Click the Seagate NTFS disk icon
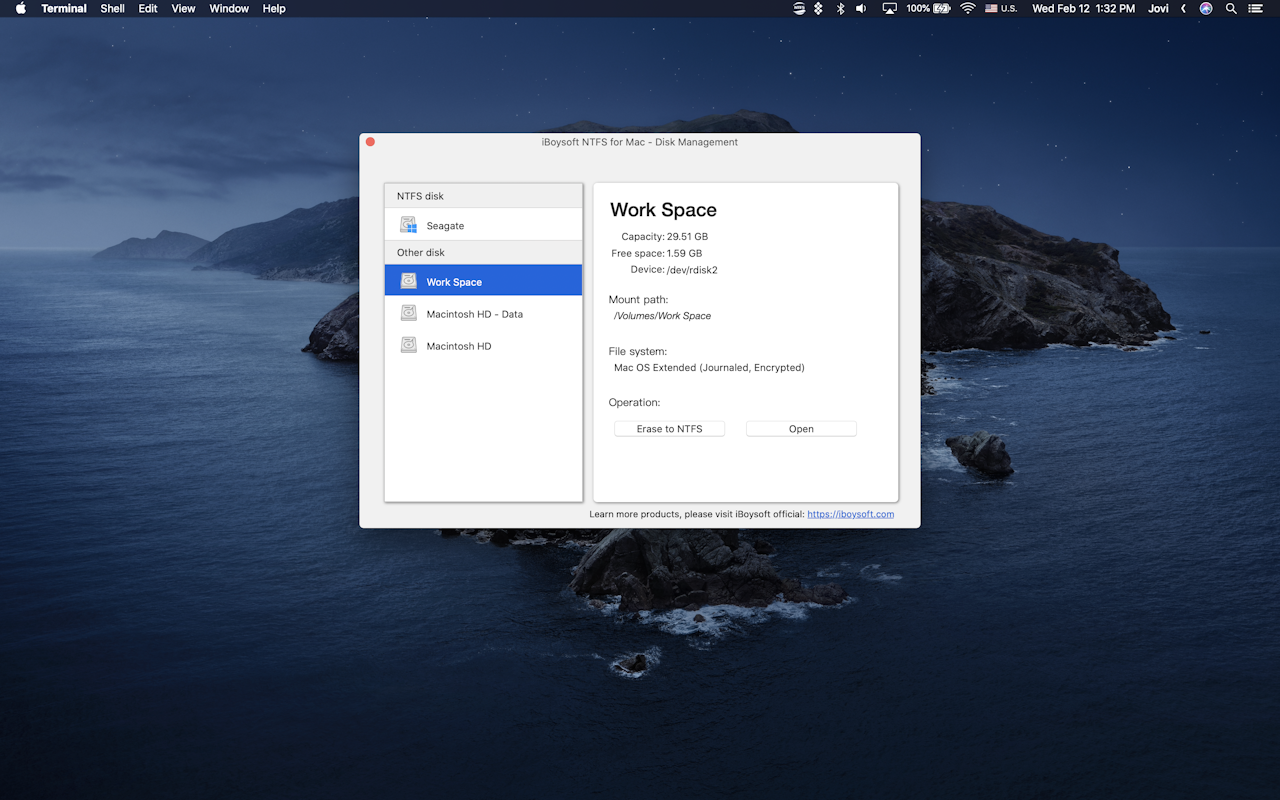This screenshot has height=800, width=1280. (407, 224)
